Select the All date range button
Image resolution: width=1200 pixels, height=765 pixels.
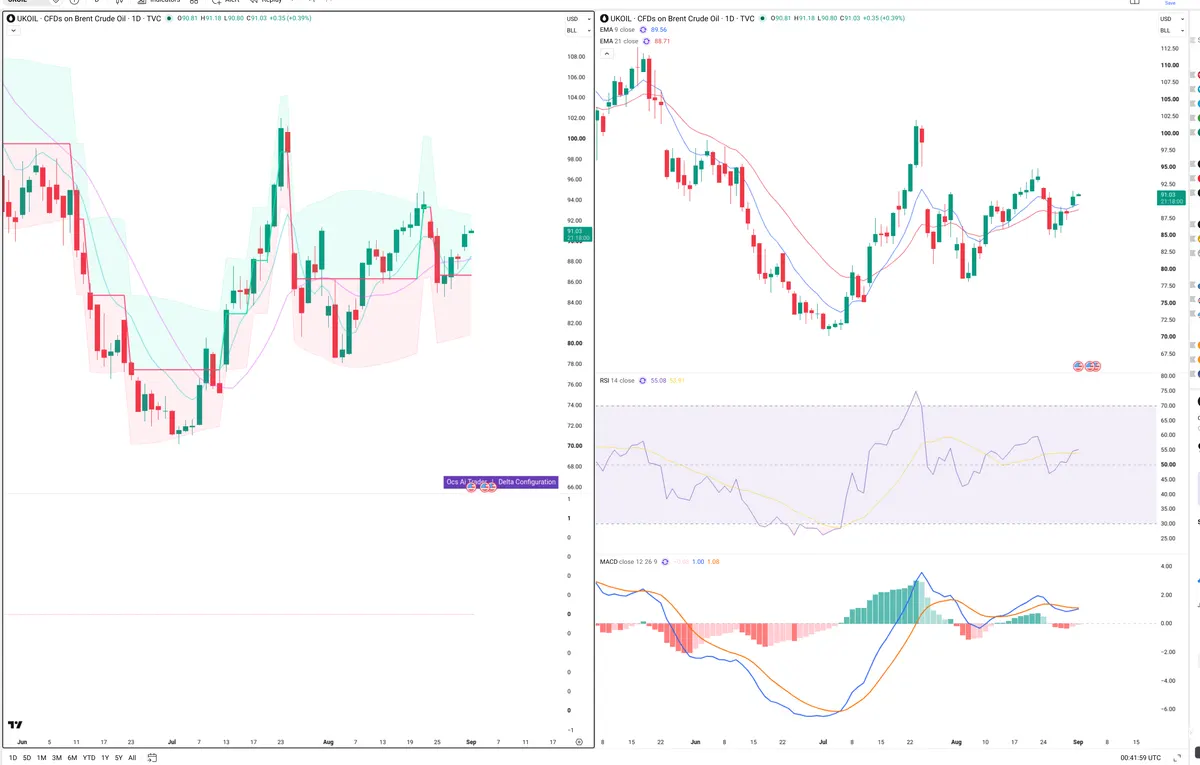click(132, 758)
